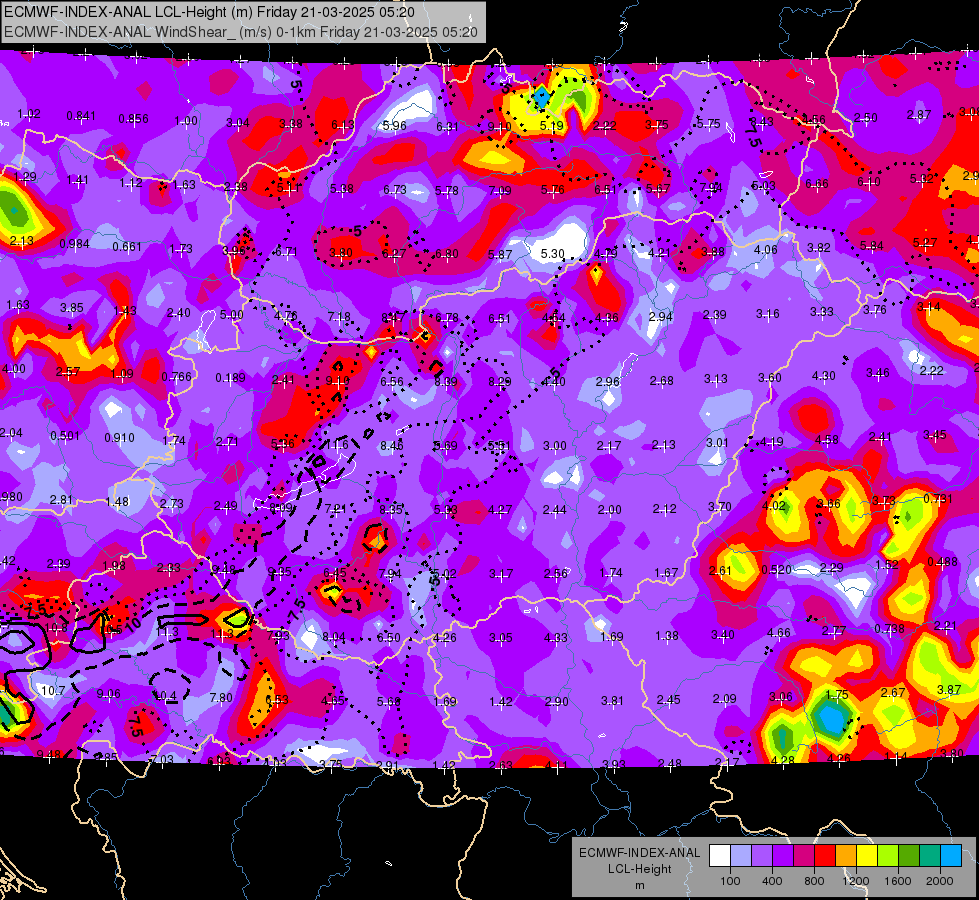Click the grid value '0.520'
The image size is (979, 900).
(777, 570)
